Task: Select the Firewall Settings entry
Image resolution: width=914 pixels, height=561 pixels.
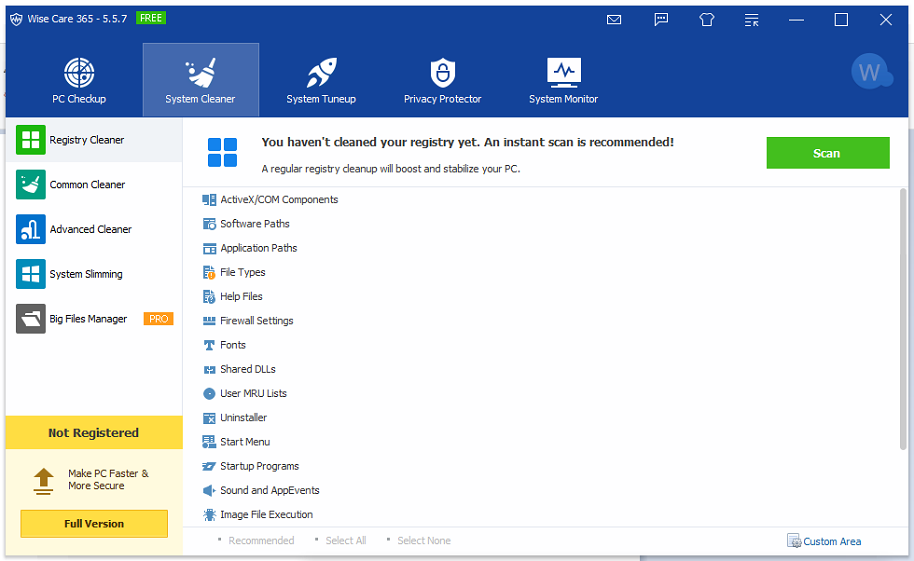Action: 256,321
